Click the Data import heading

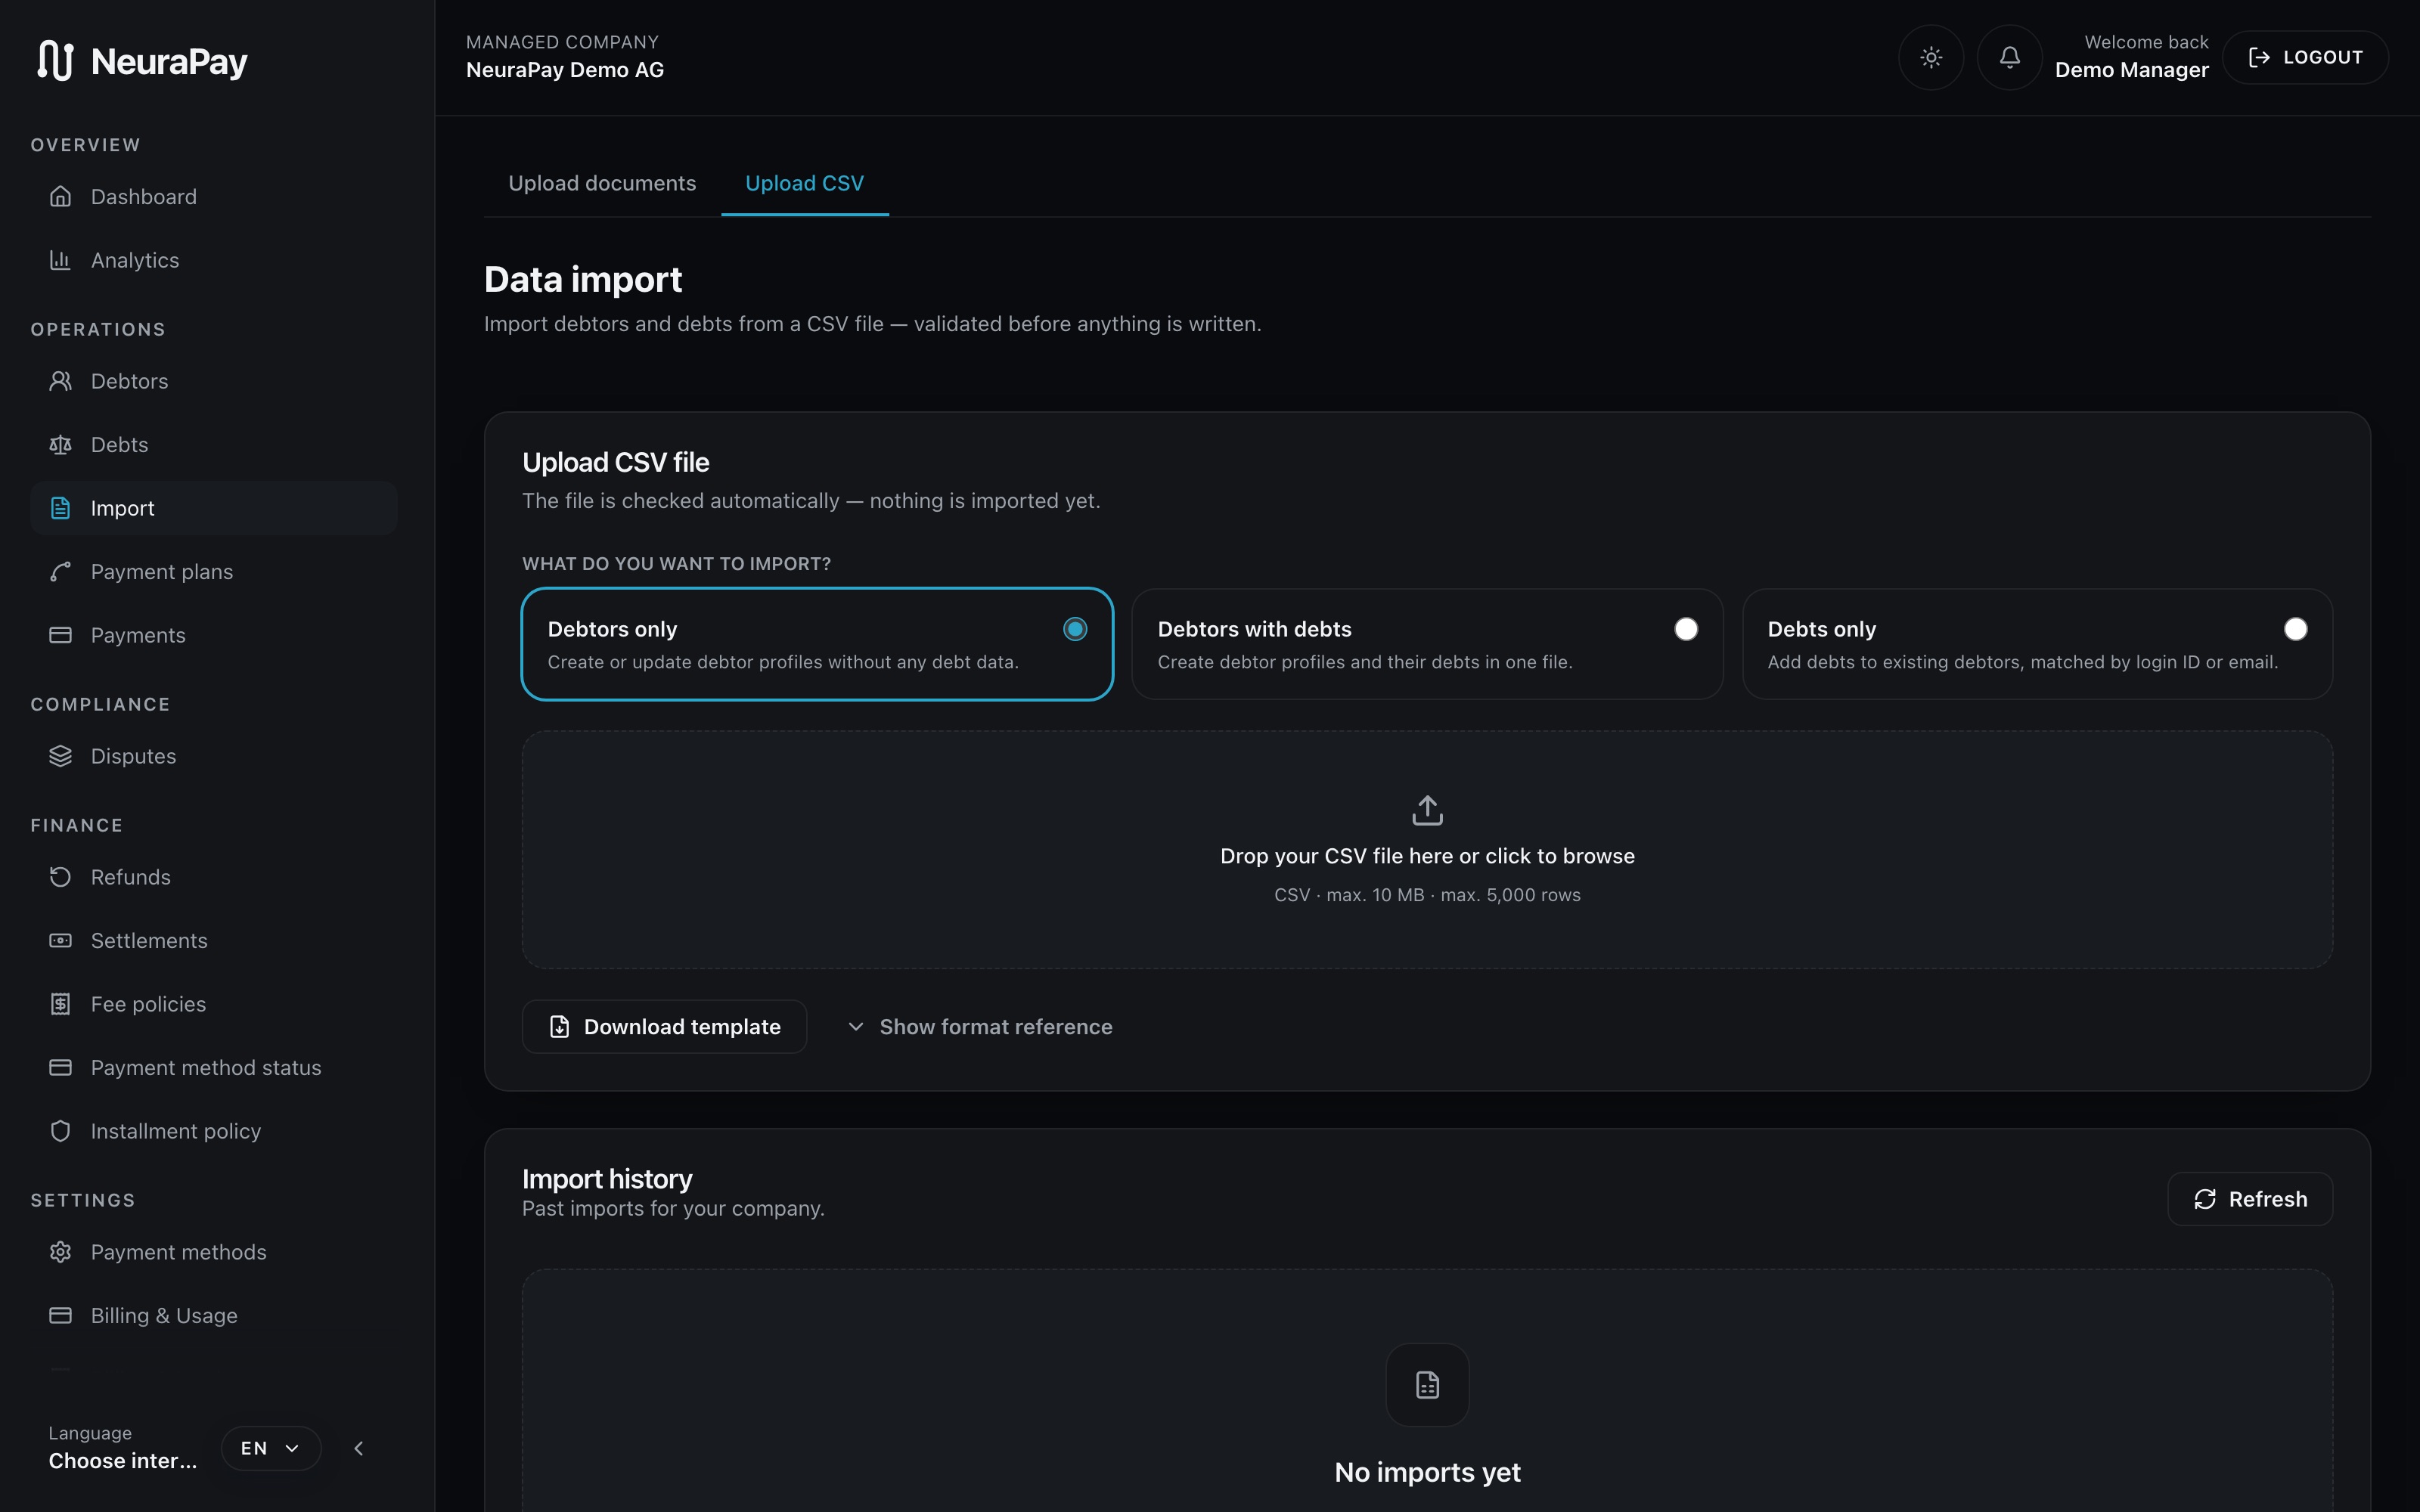(583, 280)
